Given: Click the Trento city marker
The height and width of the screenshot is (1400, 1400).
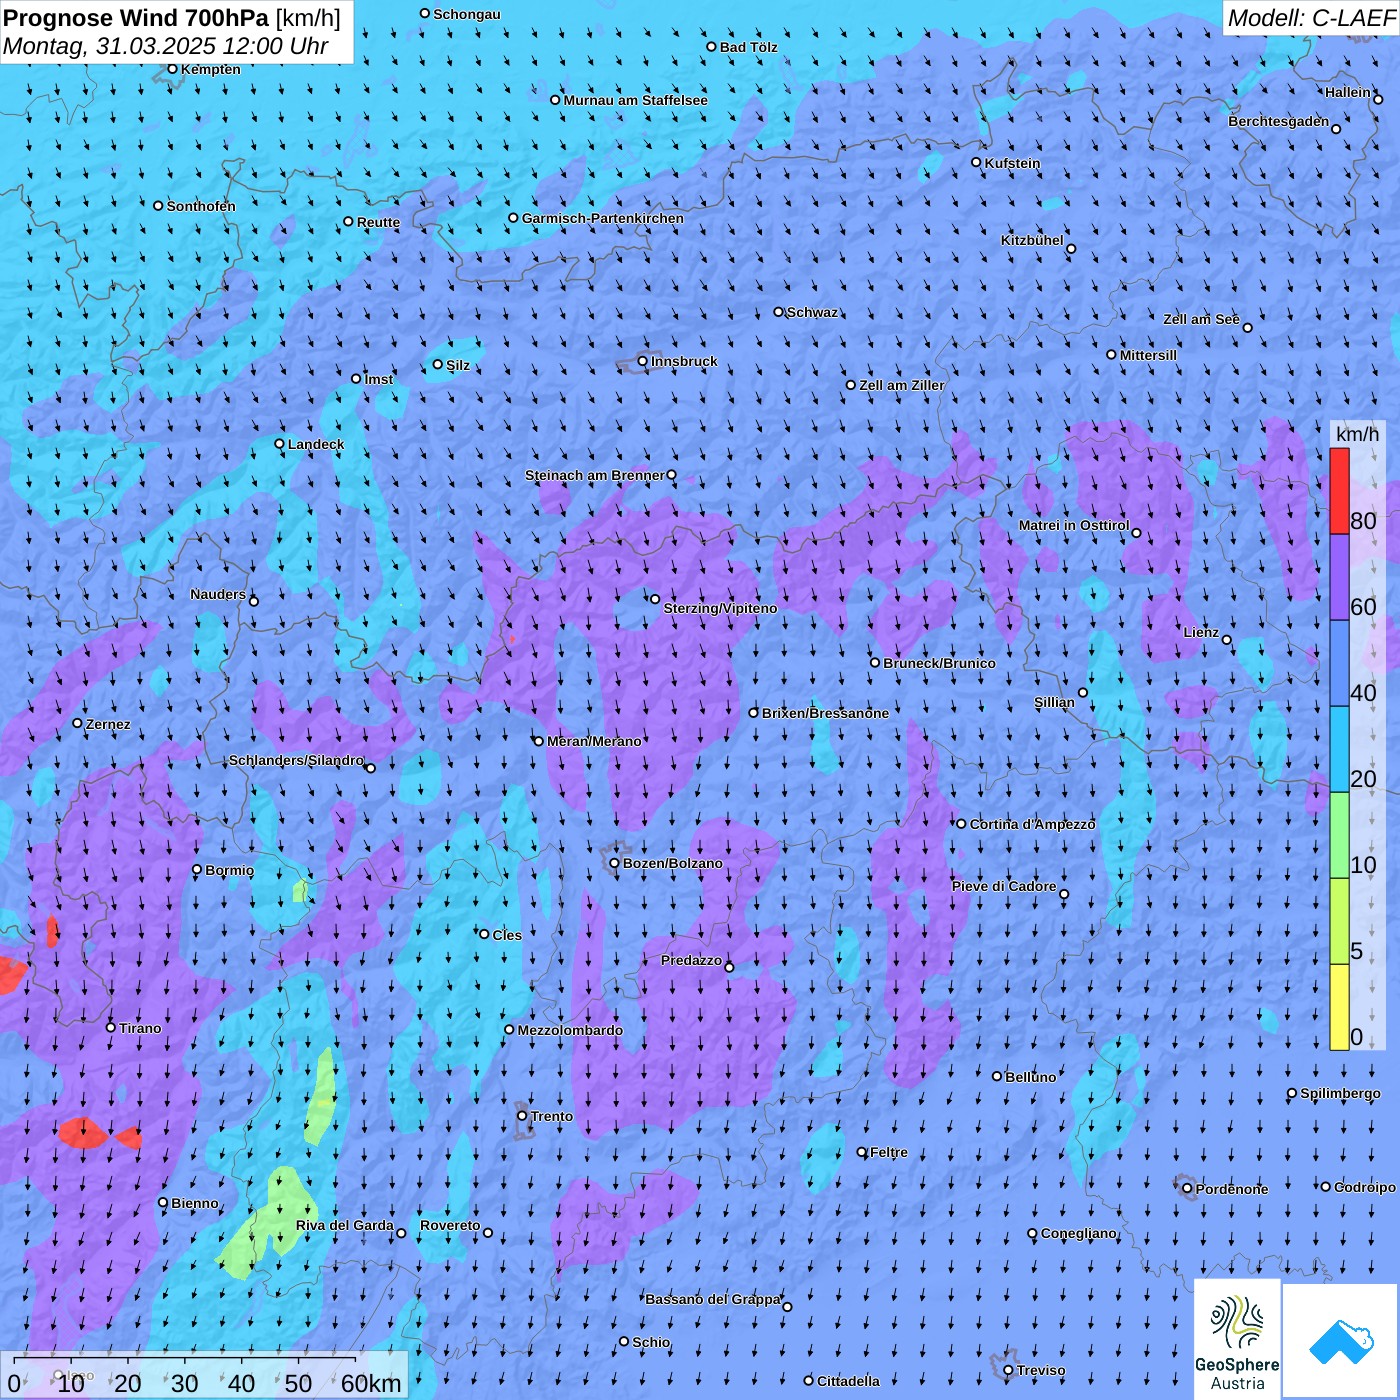Looking at the screenshot, I should click(x=522, y=1116).
